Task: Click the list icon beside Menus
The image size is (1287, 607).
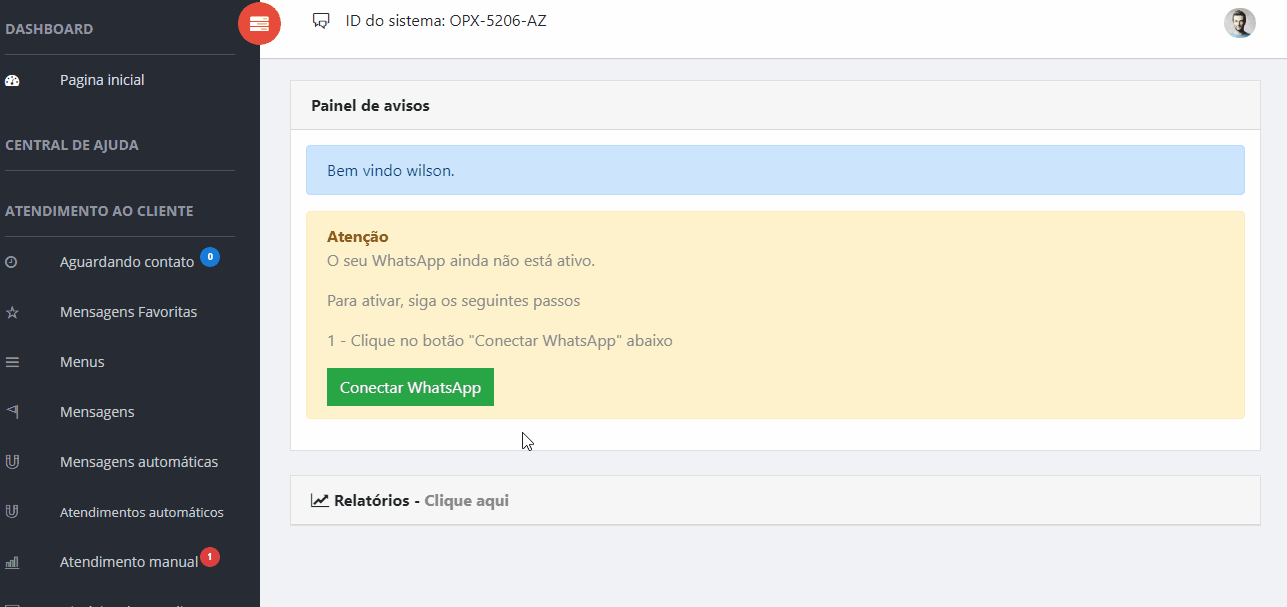Action: click(x=13, y=362)
